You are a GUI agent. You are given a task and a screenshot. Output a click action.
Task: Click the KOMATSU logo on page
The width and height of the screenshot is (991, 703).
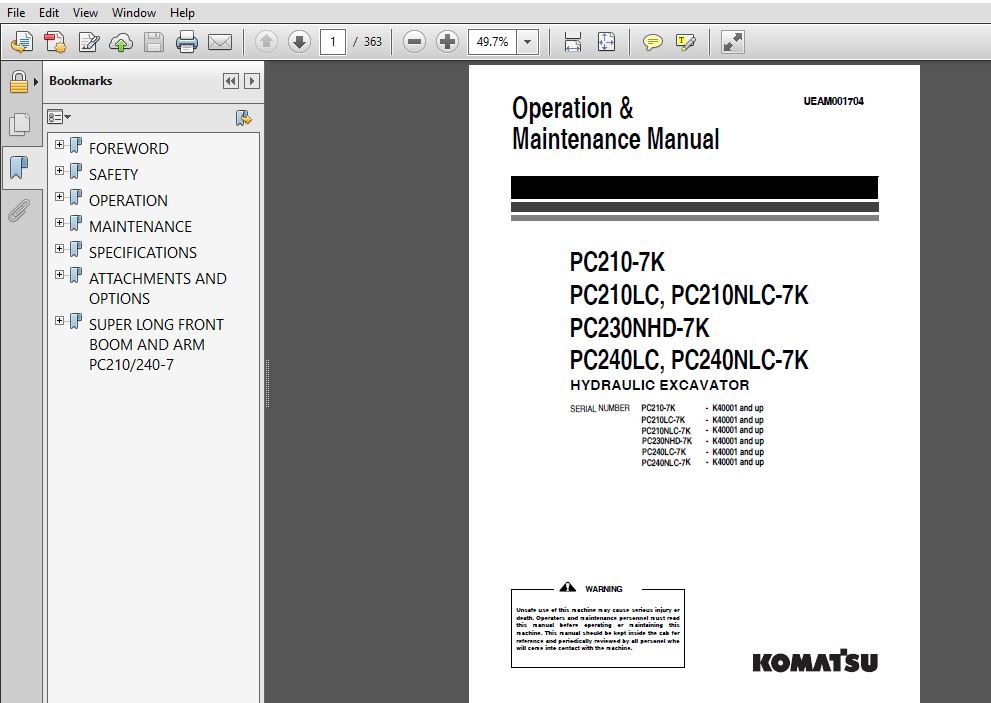(815, 661)
